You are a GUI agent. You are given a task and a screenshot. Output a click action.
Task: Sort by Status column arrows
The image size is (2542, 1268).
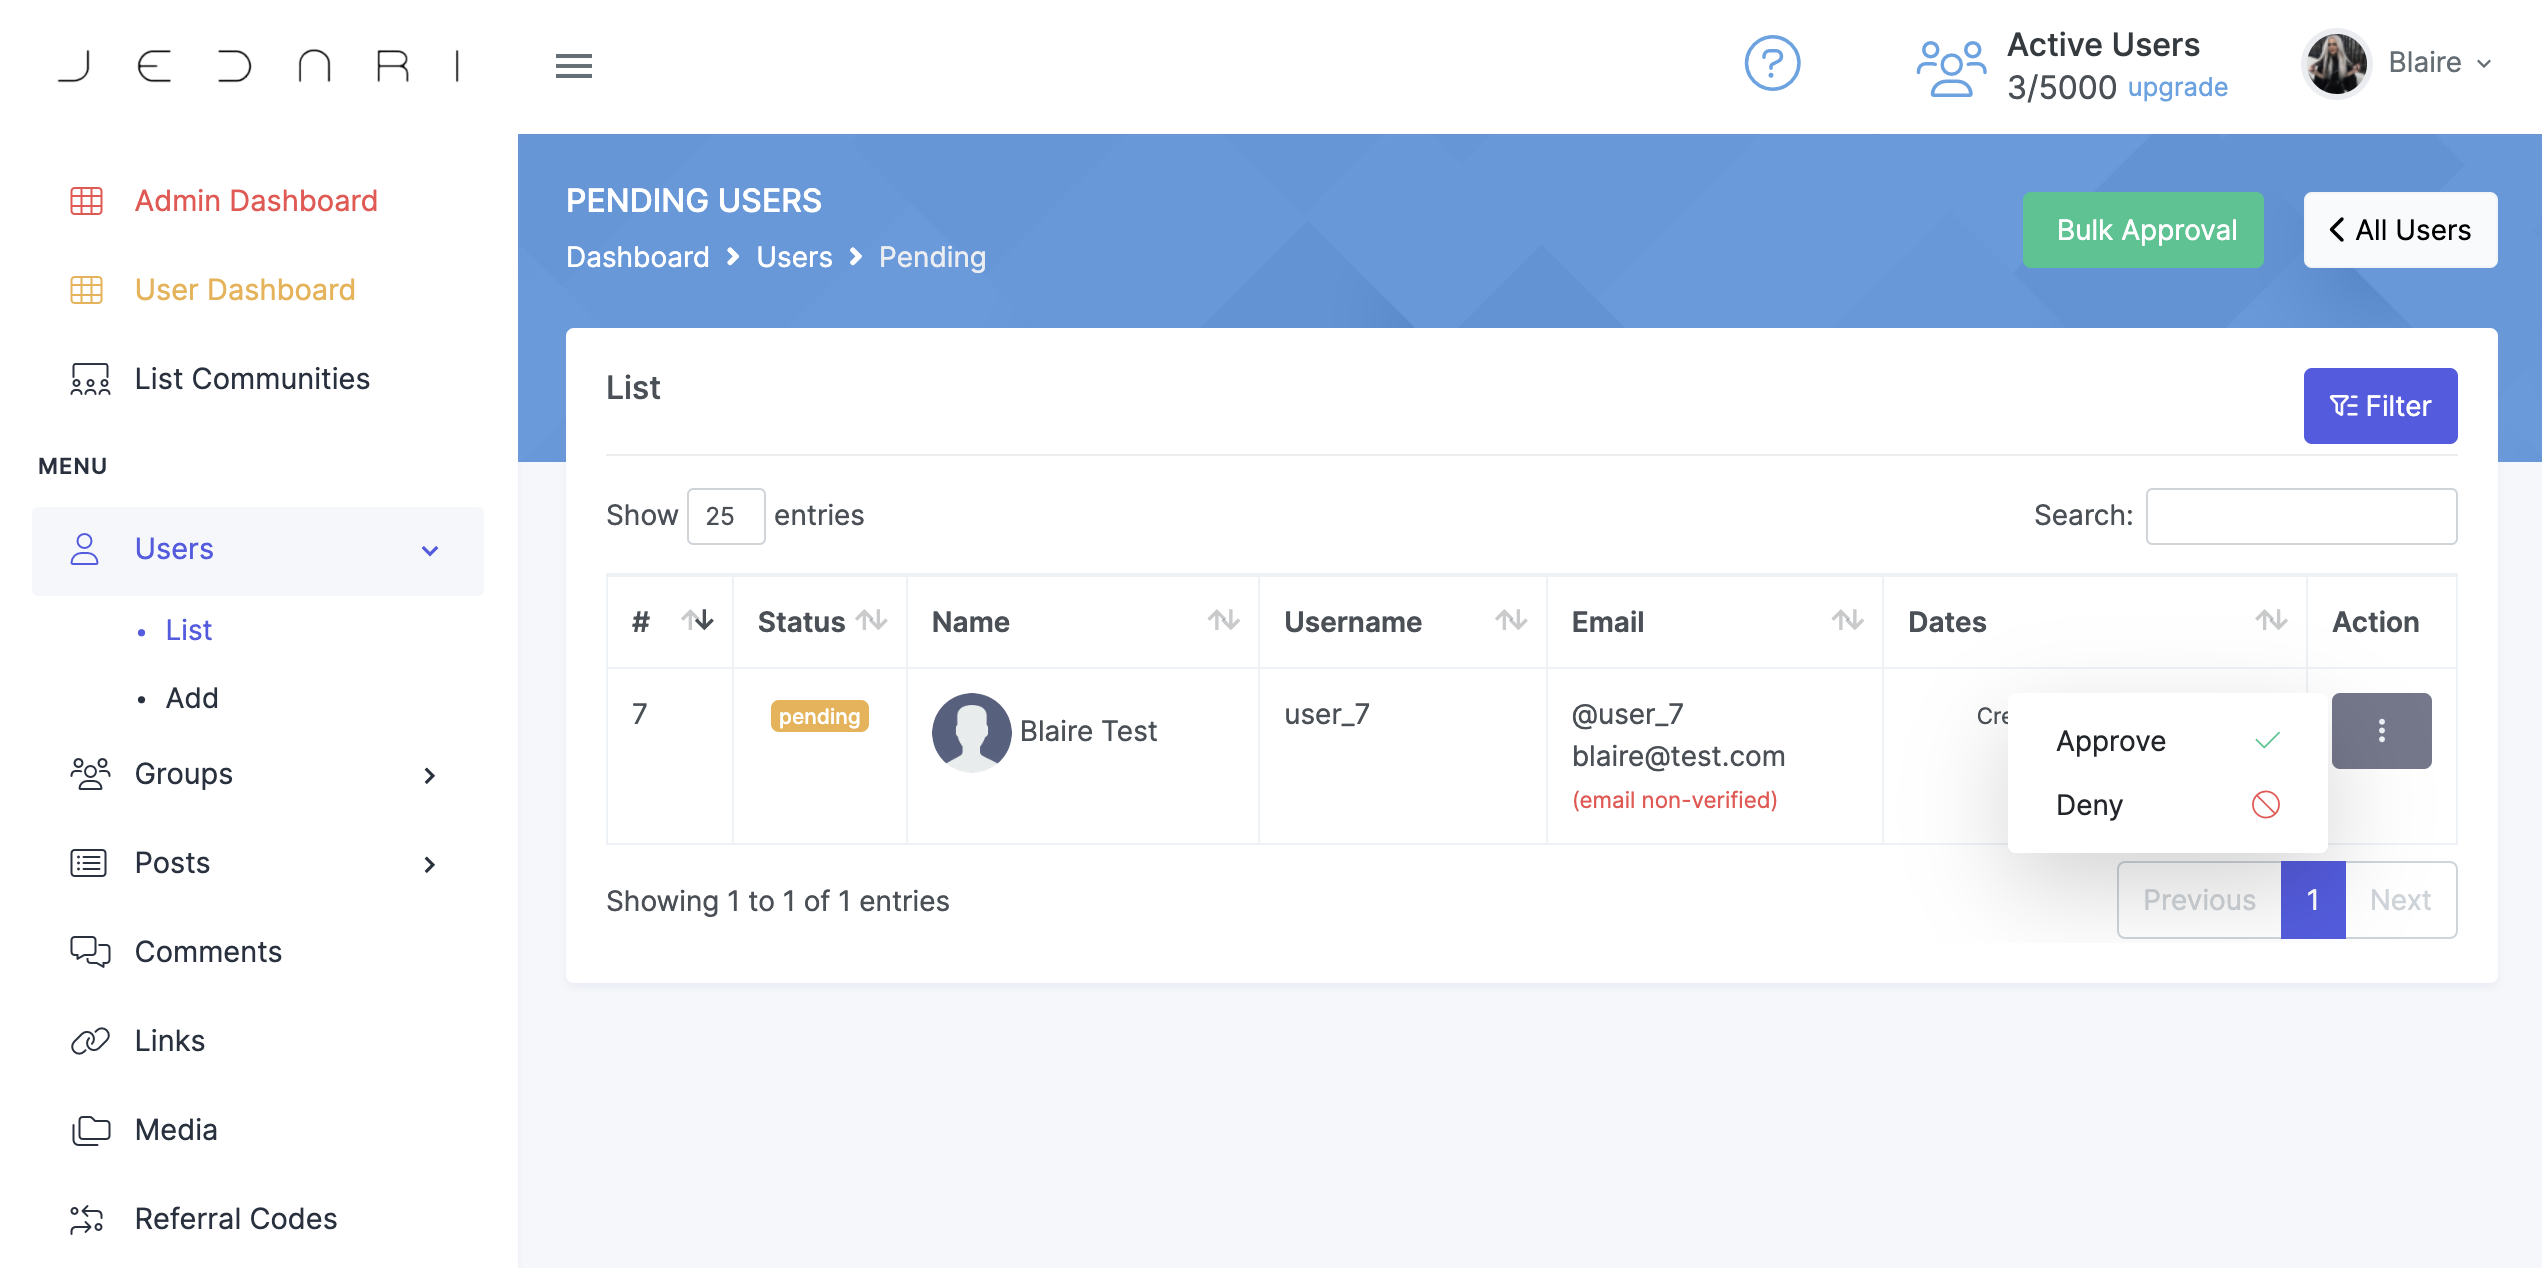click(x=872, y=621)
